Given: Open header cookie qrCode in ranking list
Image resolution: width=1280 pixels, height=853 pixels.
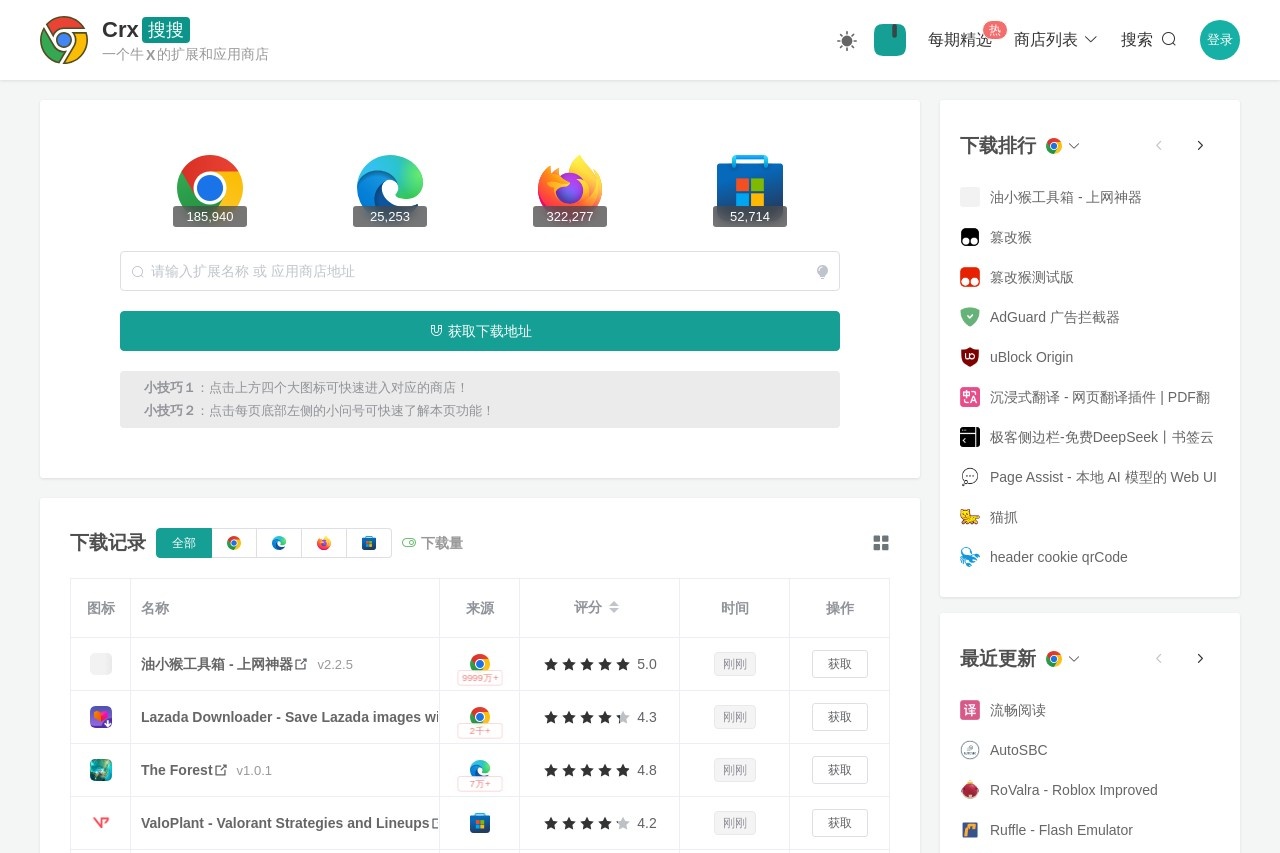Looking at the screenshot, I should point(1059,557).
